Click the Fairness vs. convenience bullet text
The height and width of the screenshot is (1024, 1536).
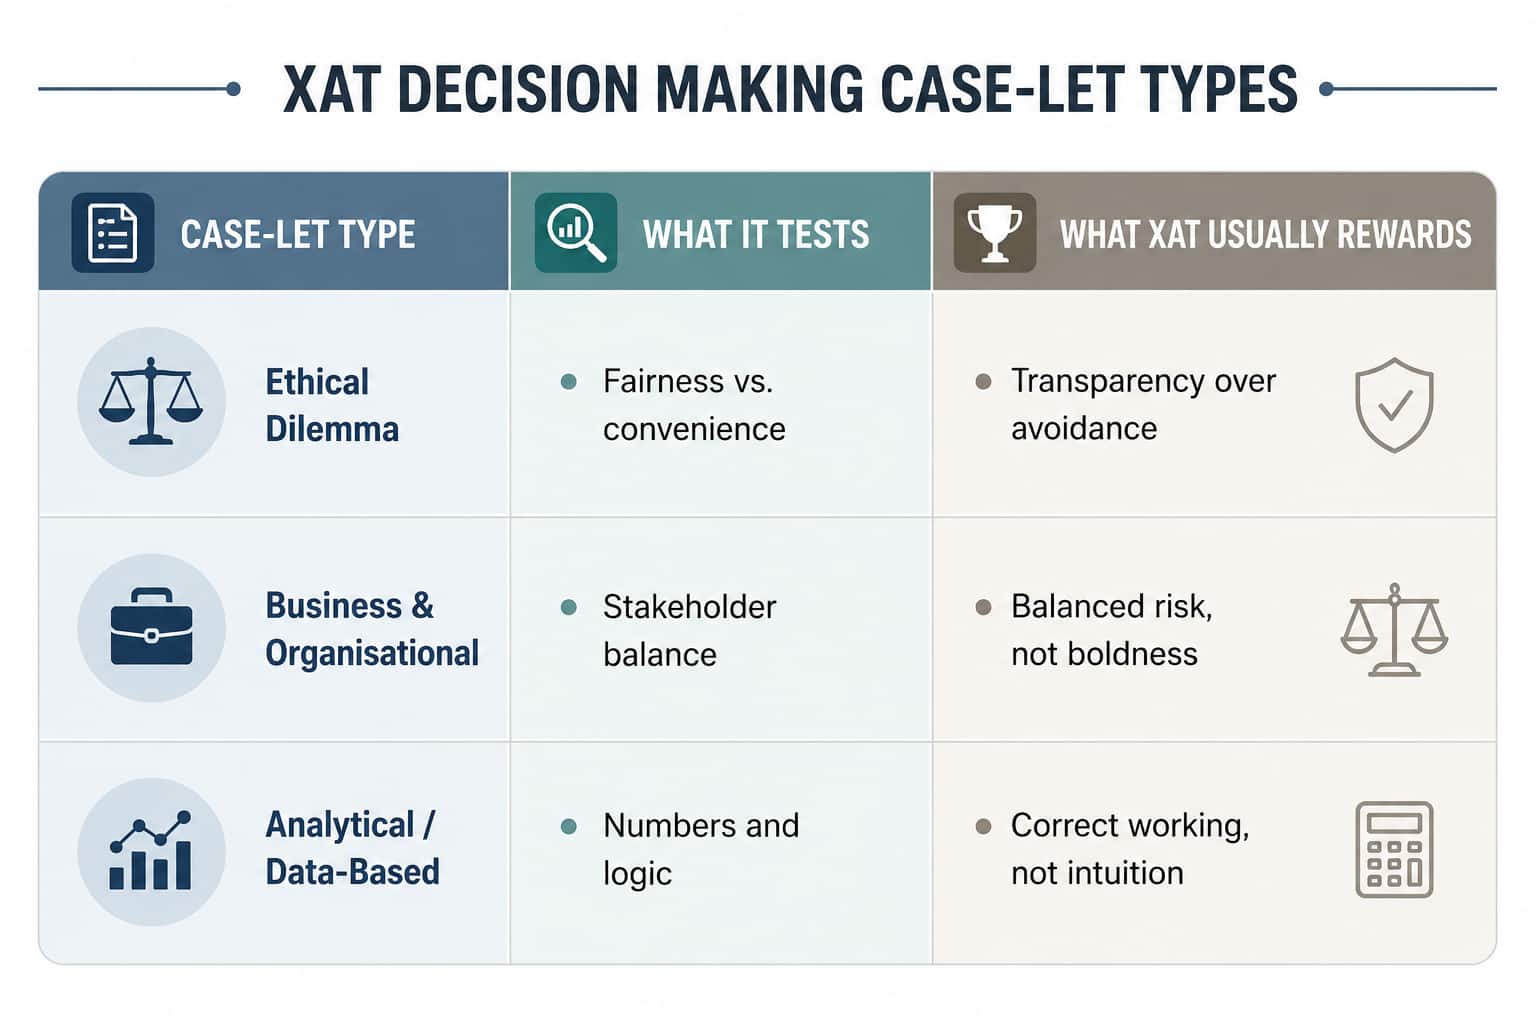click(x=694, y=405)
